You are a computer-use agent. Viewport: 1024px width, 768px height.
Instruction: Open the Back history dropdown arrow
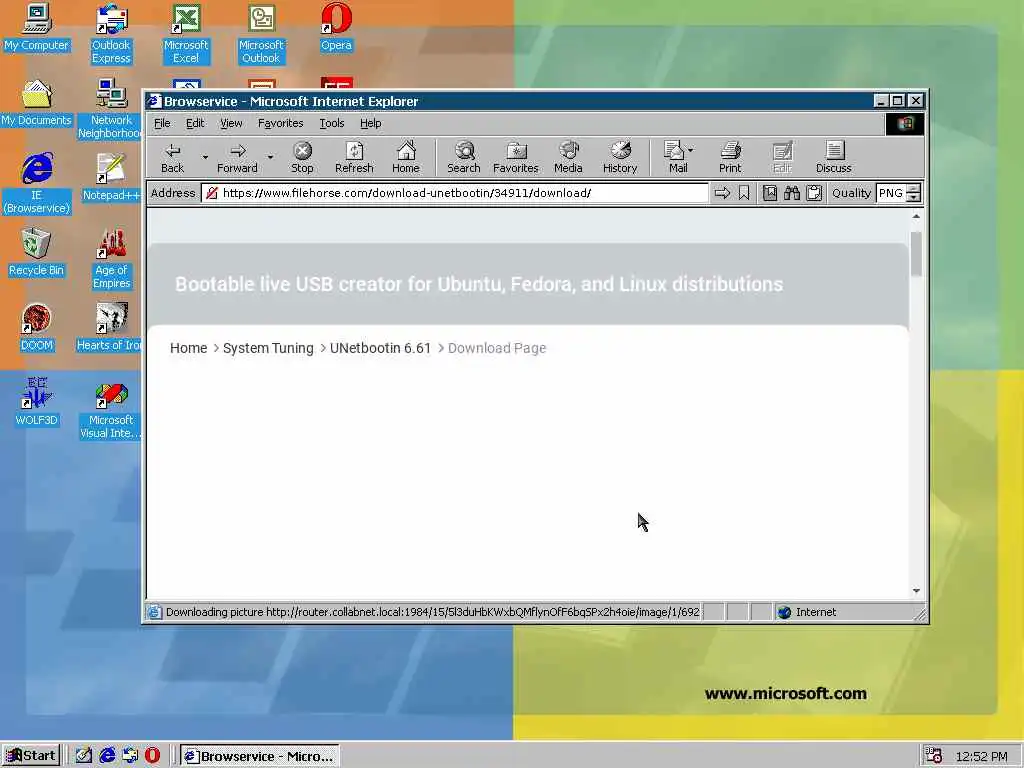(x=205, y=157)
